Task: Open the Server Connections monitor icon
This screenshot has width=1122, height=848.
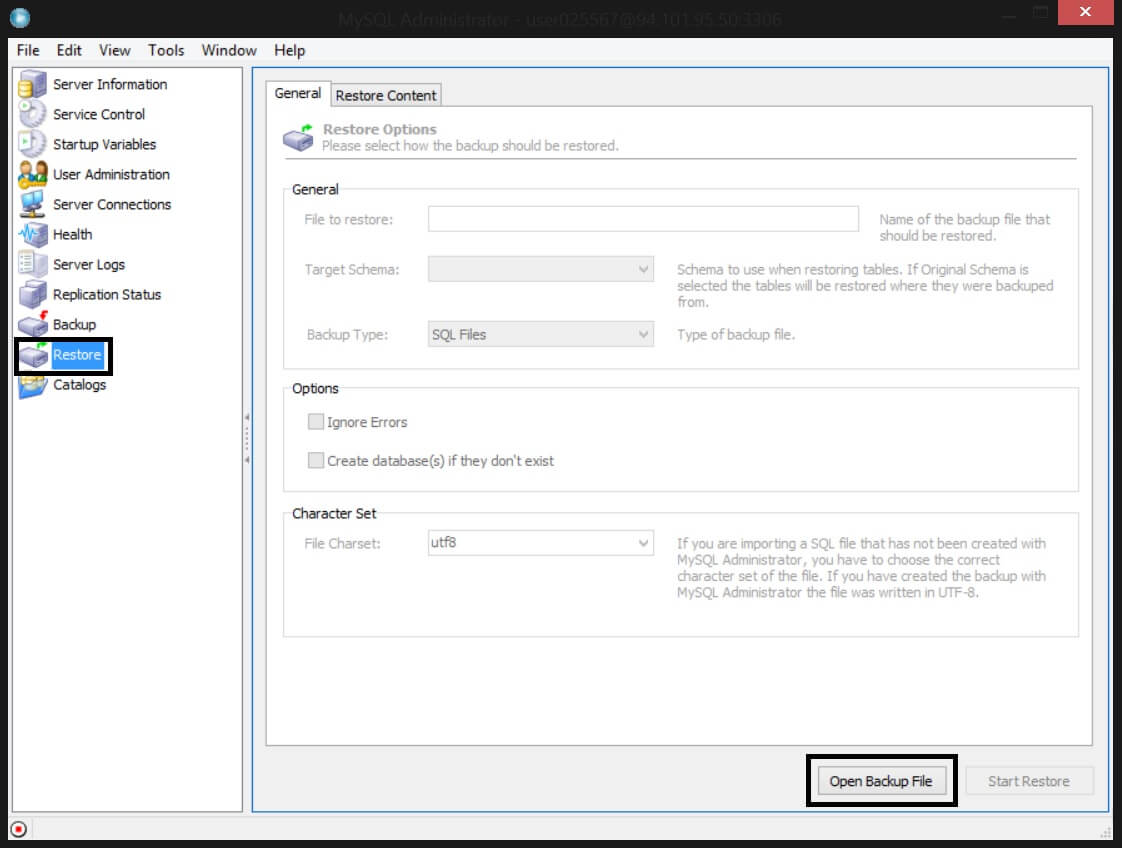Action: (x=32, y=205)
